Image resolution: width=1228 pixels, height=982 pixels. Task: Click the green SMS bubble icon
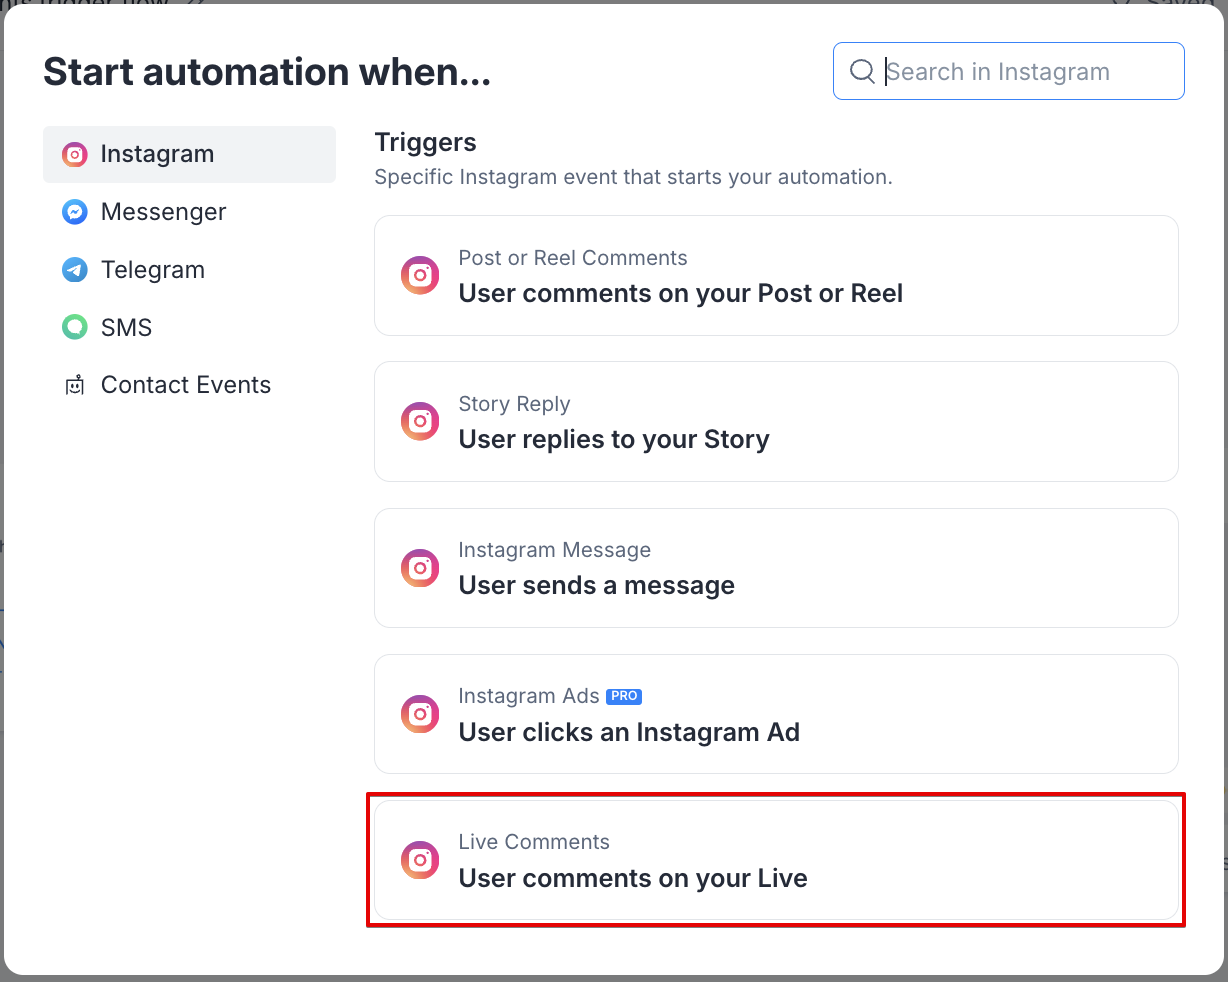pos(75,327)
